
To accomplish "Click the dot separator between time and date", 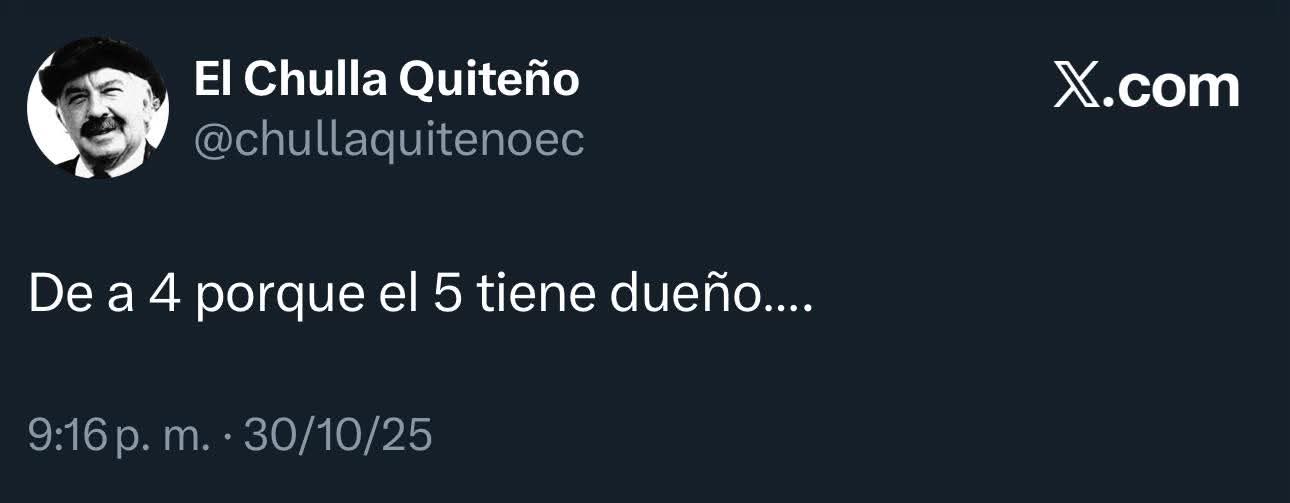I will click(x=228, y=437).
